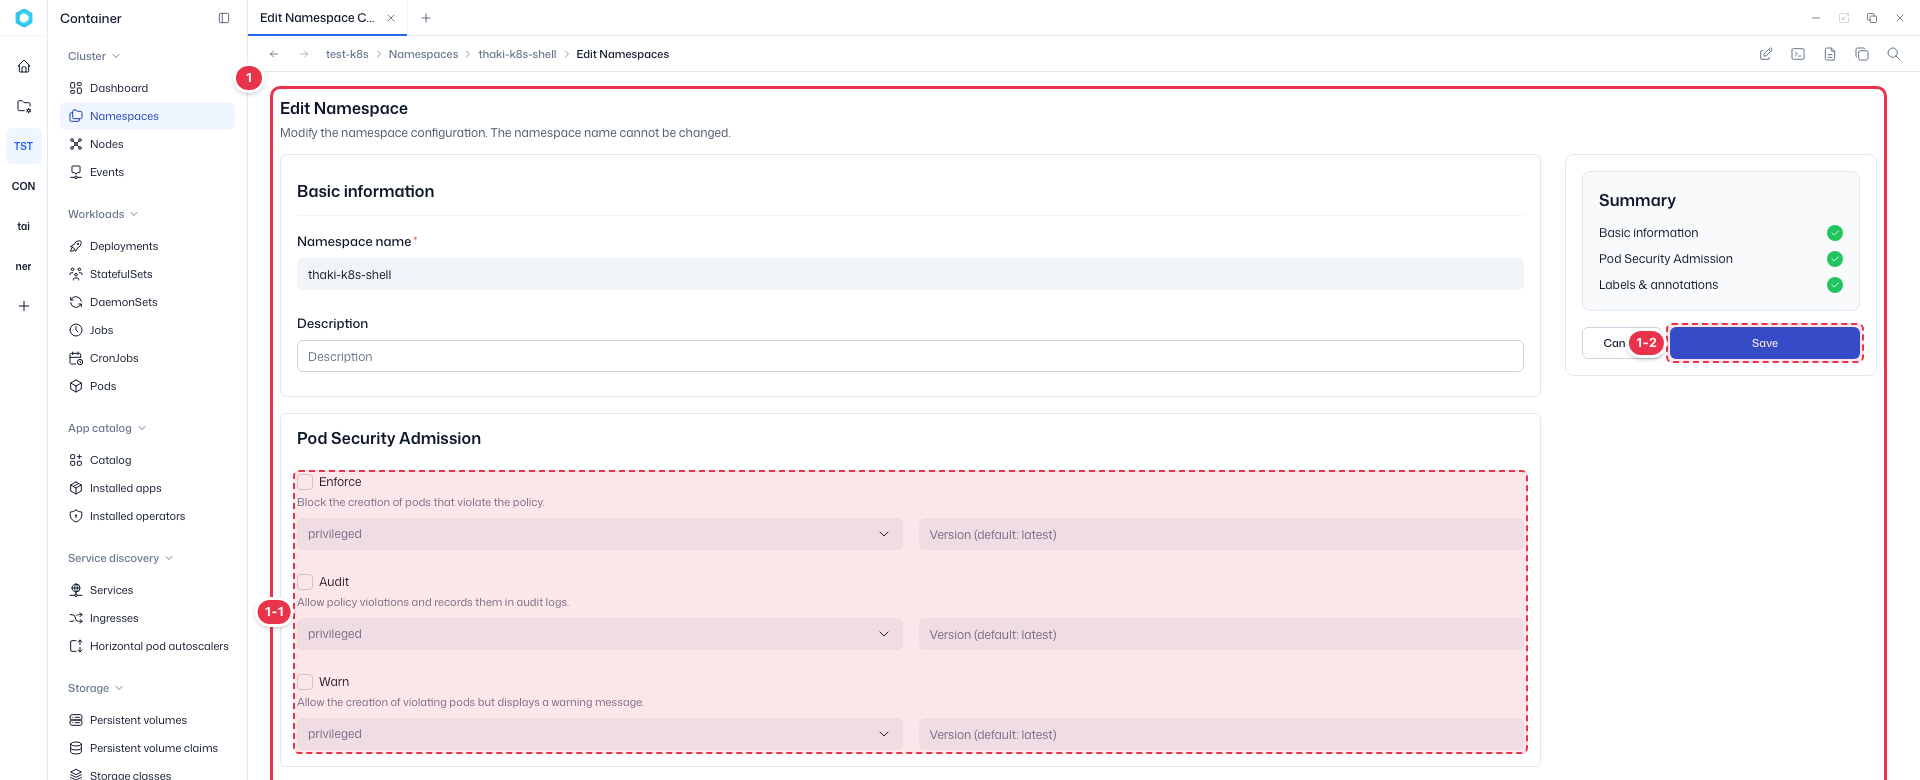Open the Warn privileged level dropdown
The height and width of the screenshot is (780, 1920).
tap(600, 734)
